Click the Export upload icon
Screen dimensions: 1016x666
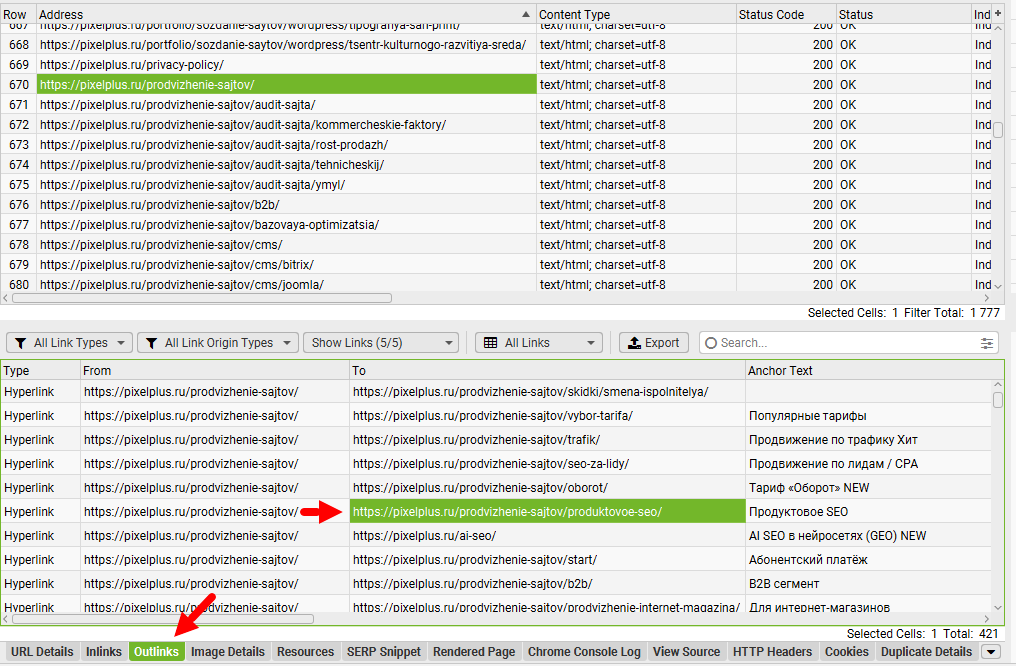634,343
